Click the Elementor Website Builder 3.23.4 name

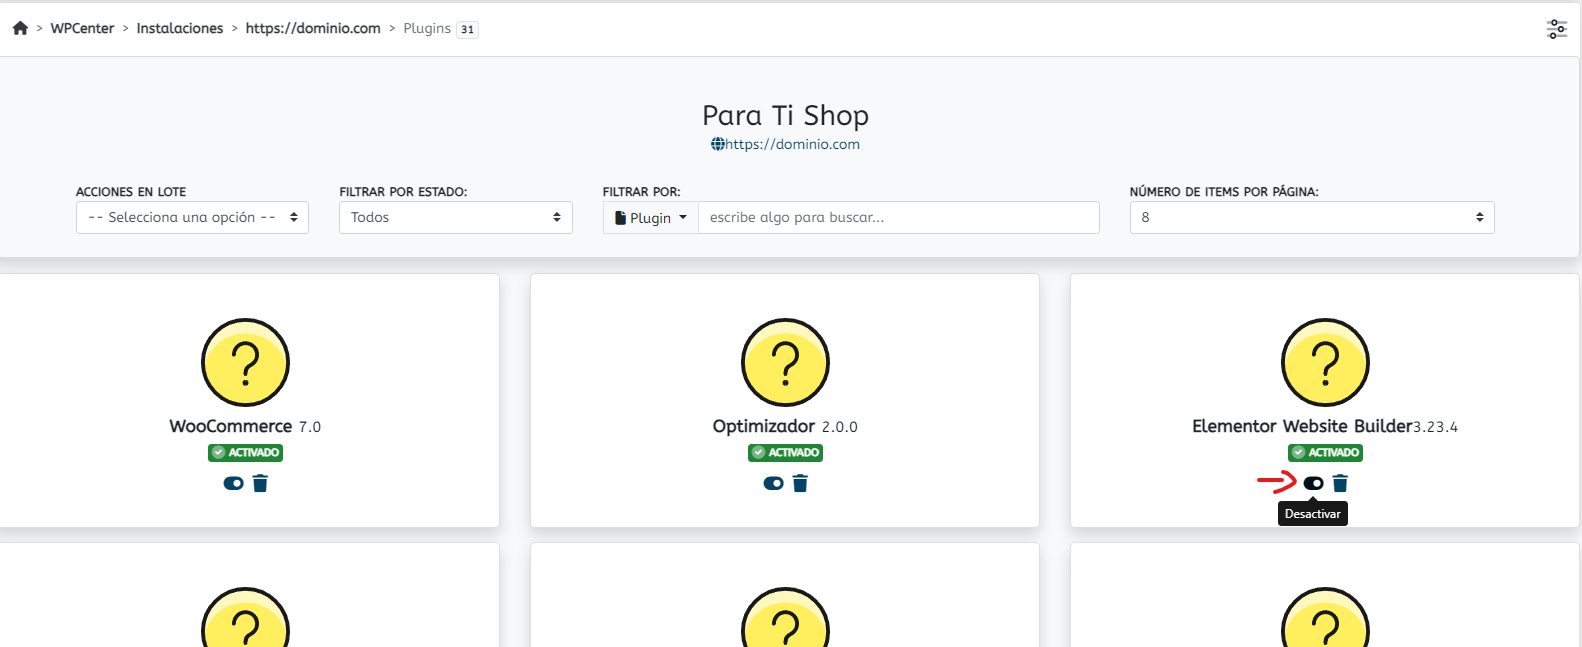pos(1325,426)
